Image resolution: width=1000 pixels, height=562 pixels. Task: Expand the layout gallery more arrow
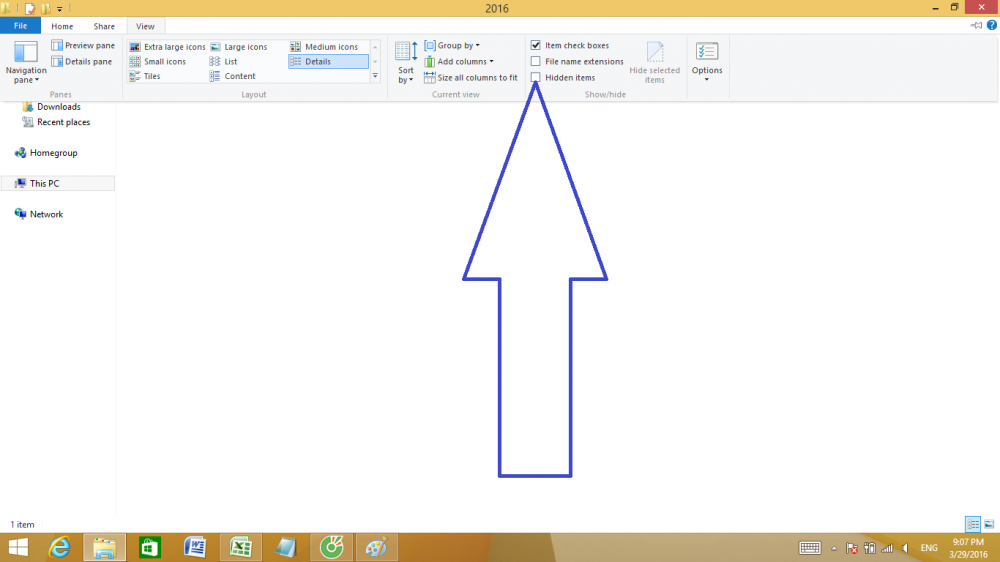[x=375, y=76]
